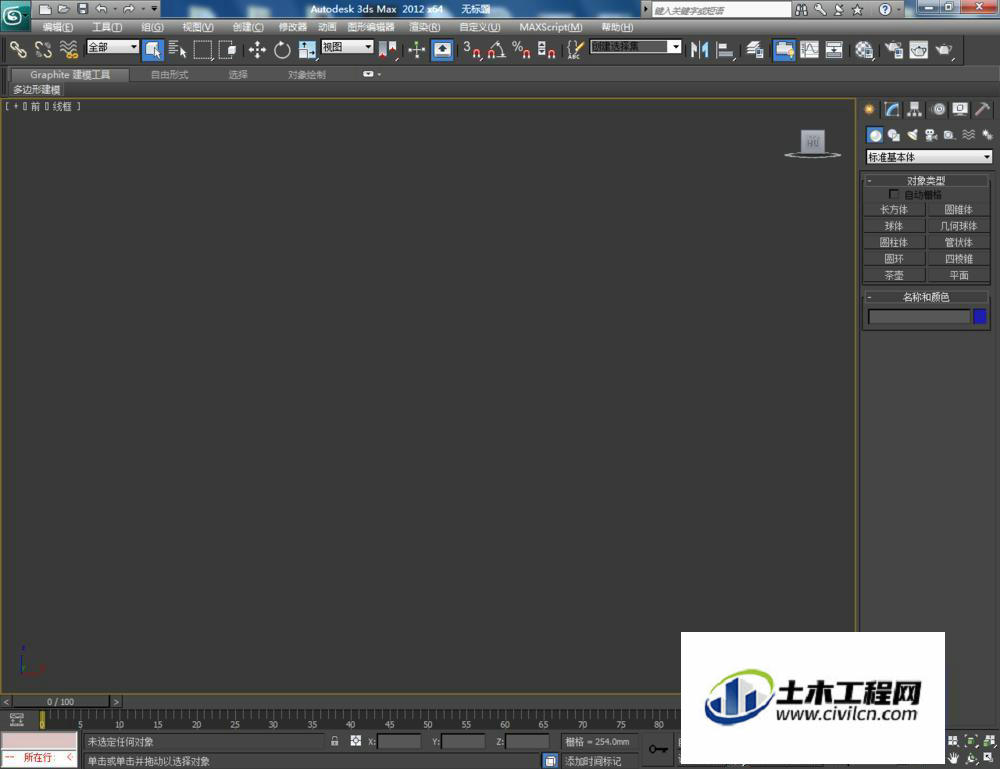Open the application menu logo button

pos(14,16)
